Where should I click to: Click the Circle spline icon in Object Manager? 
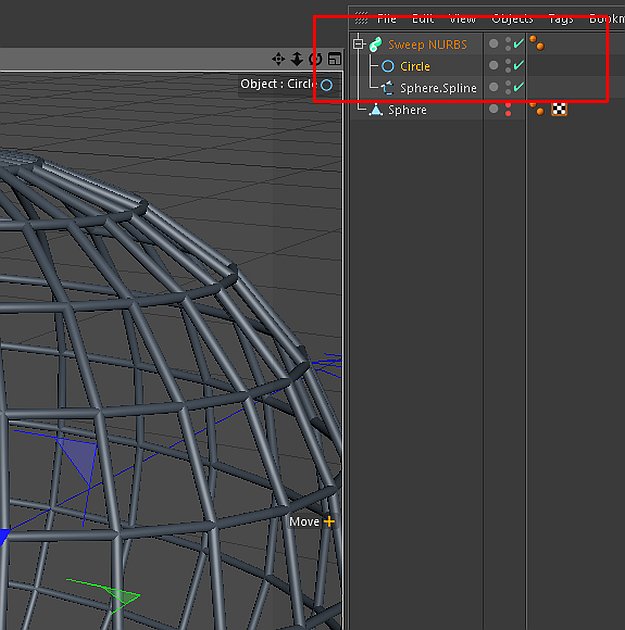tap(388, 66)
